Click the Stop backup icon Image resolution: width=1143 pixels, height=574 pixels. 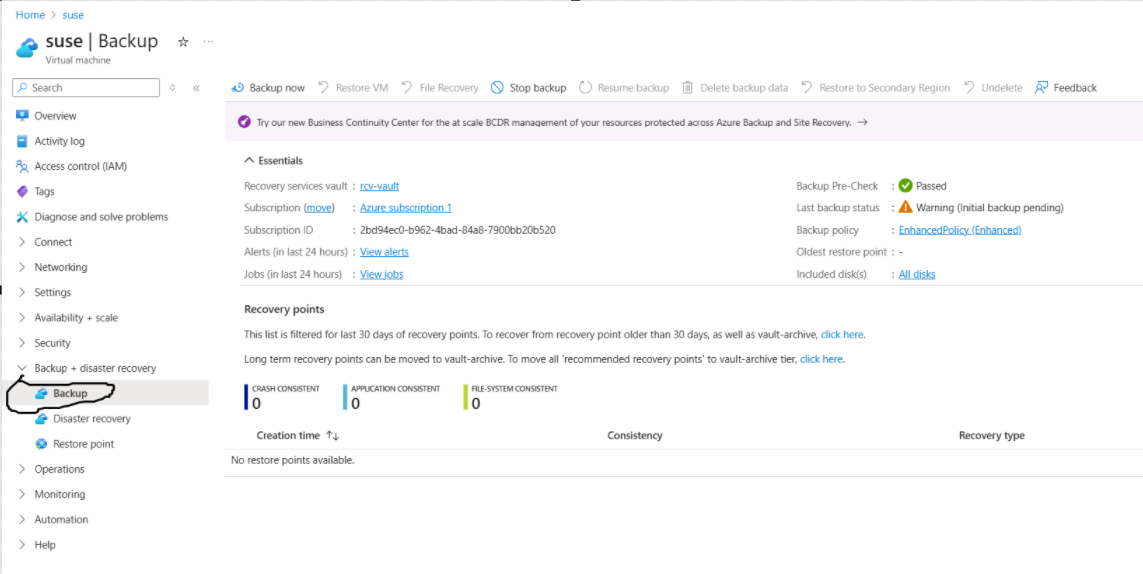tap(497, 88)
